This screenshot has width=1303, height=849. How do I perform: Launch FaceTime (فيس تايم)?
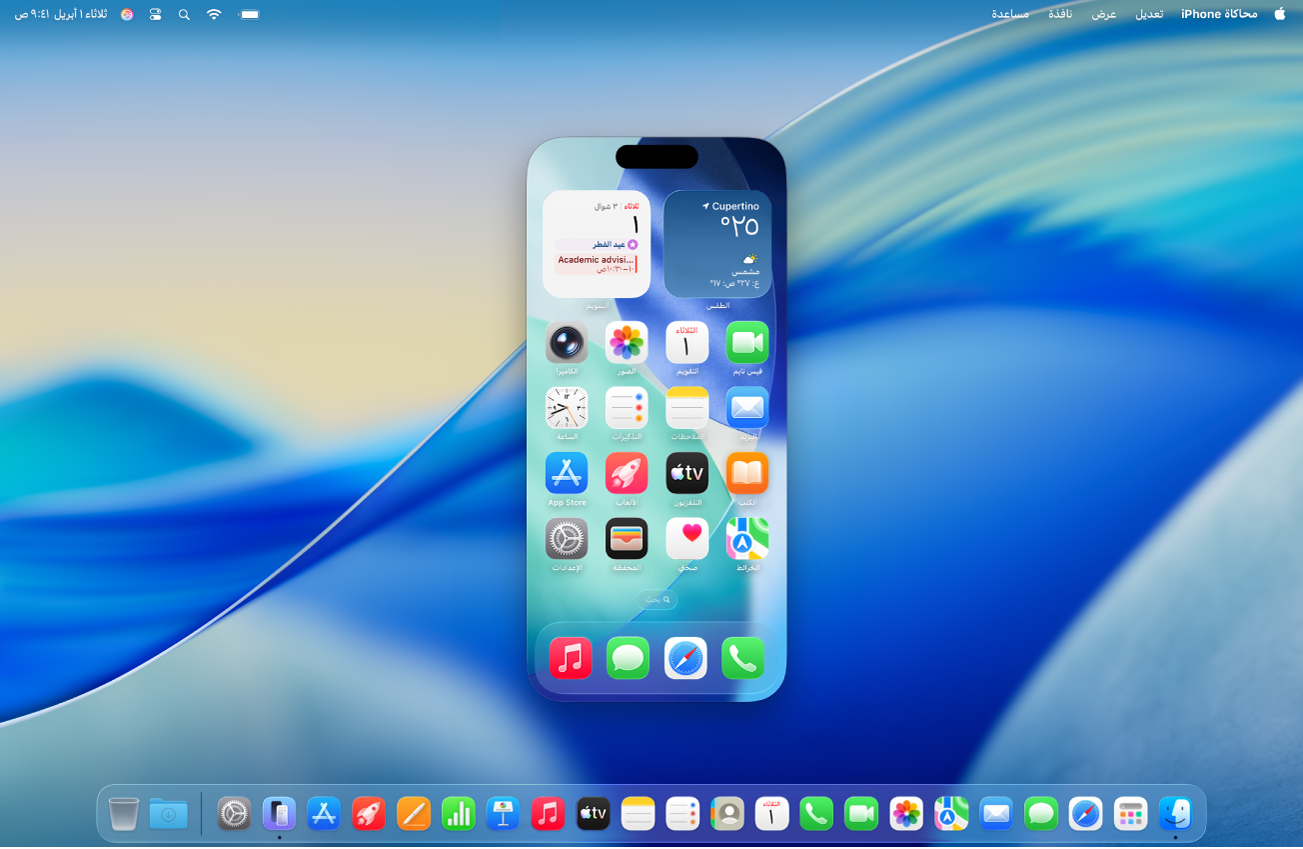tap(747, 343)
